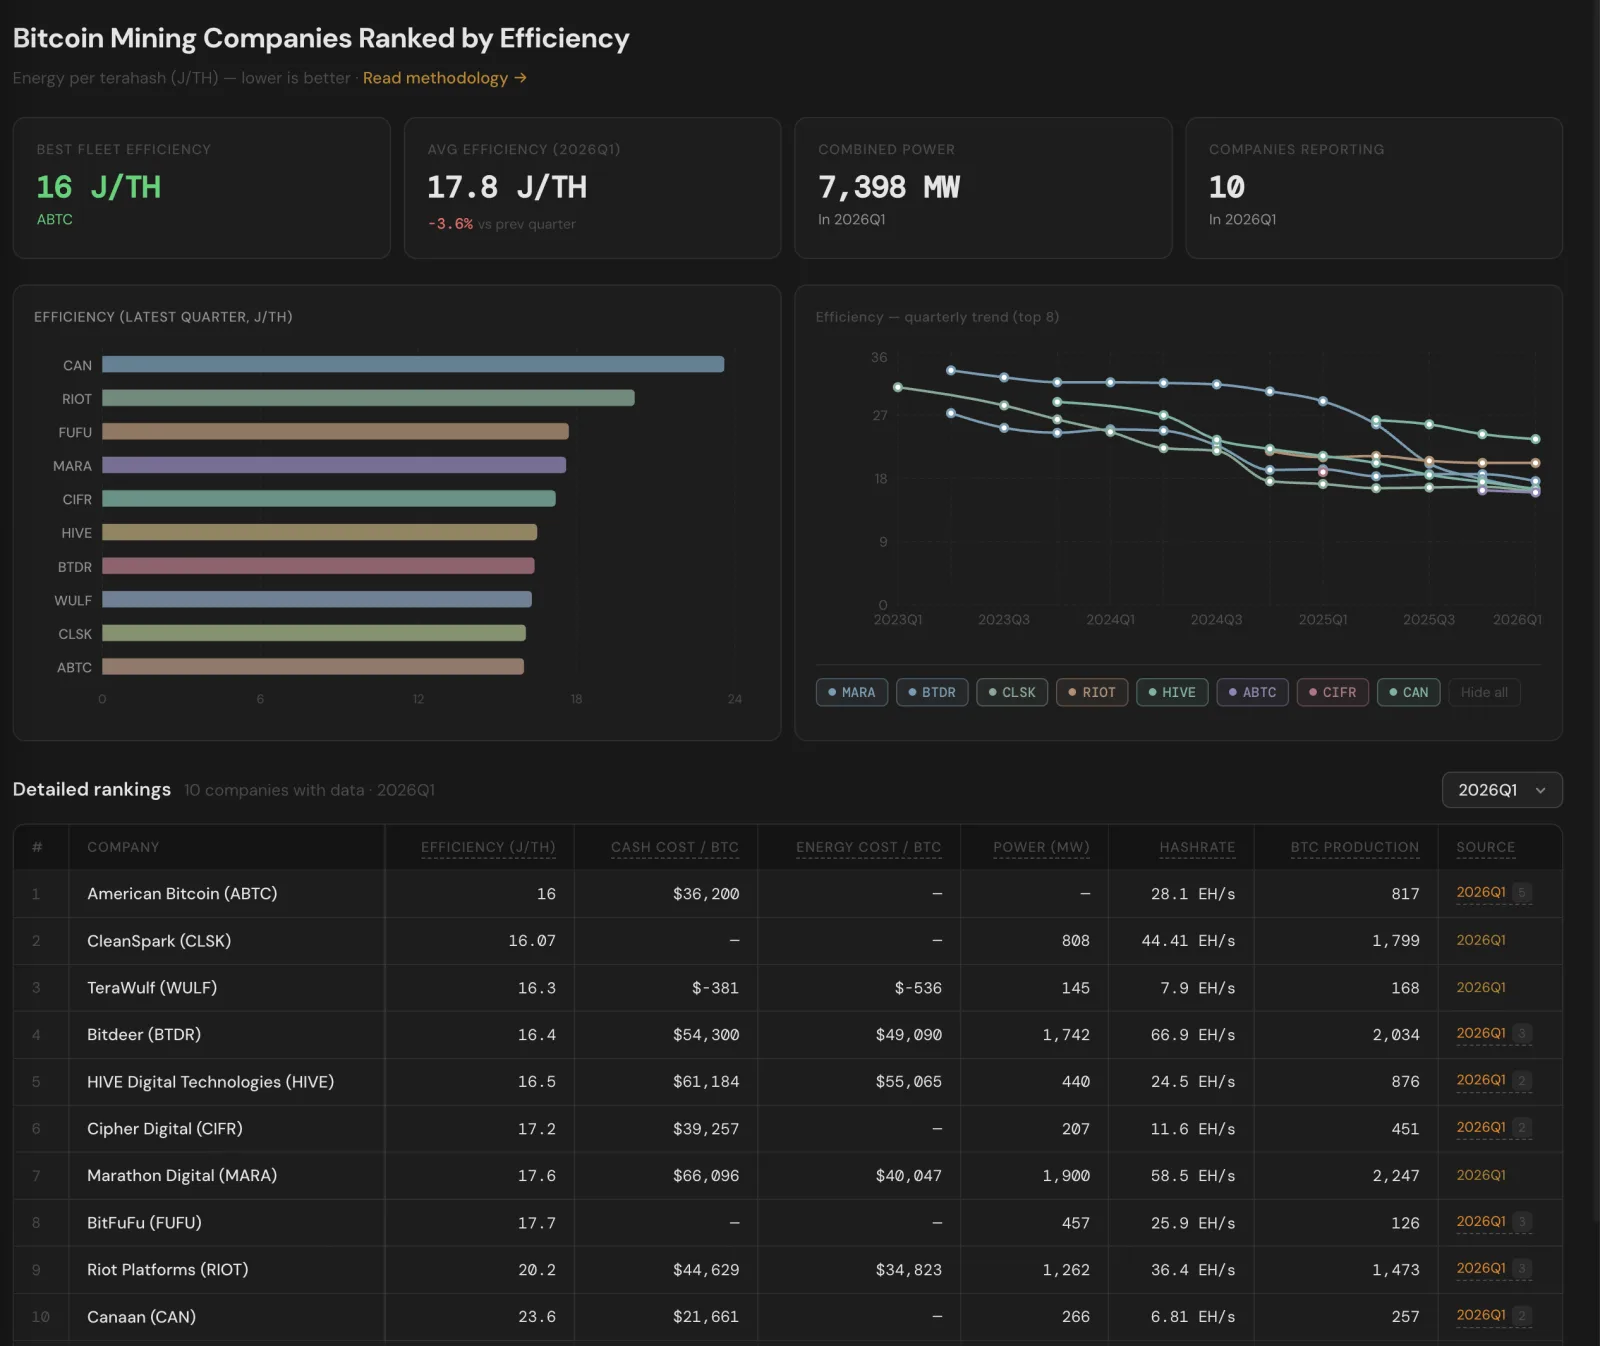Viewport: 1600px width, 1346px height.
Task: Open the 2026Q1 quarter dropdown
Action: (x=1502, y=790)
